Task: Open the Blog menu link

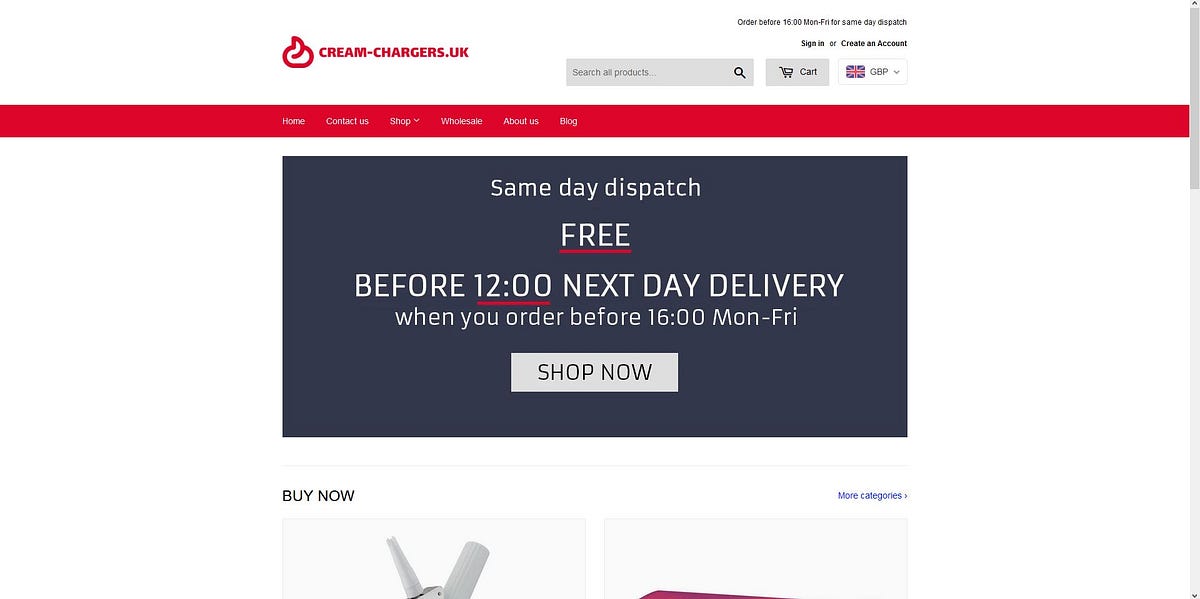Action: tap(568, 121)
